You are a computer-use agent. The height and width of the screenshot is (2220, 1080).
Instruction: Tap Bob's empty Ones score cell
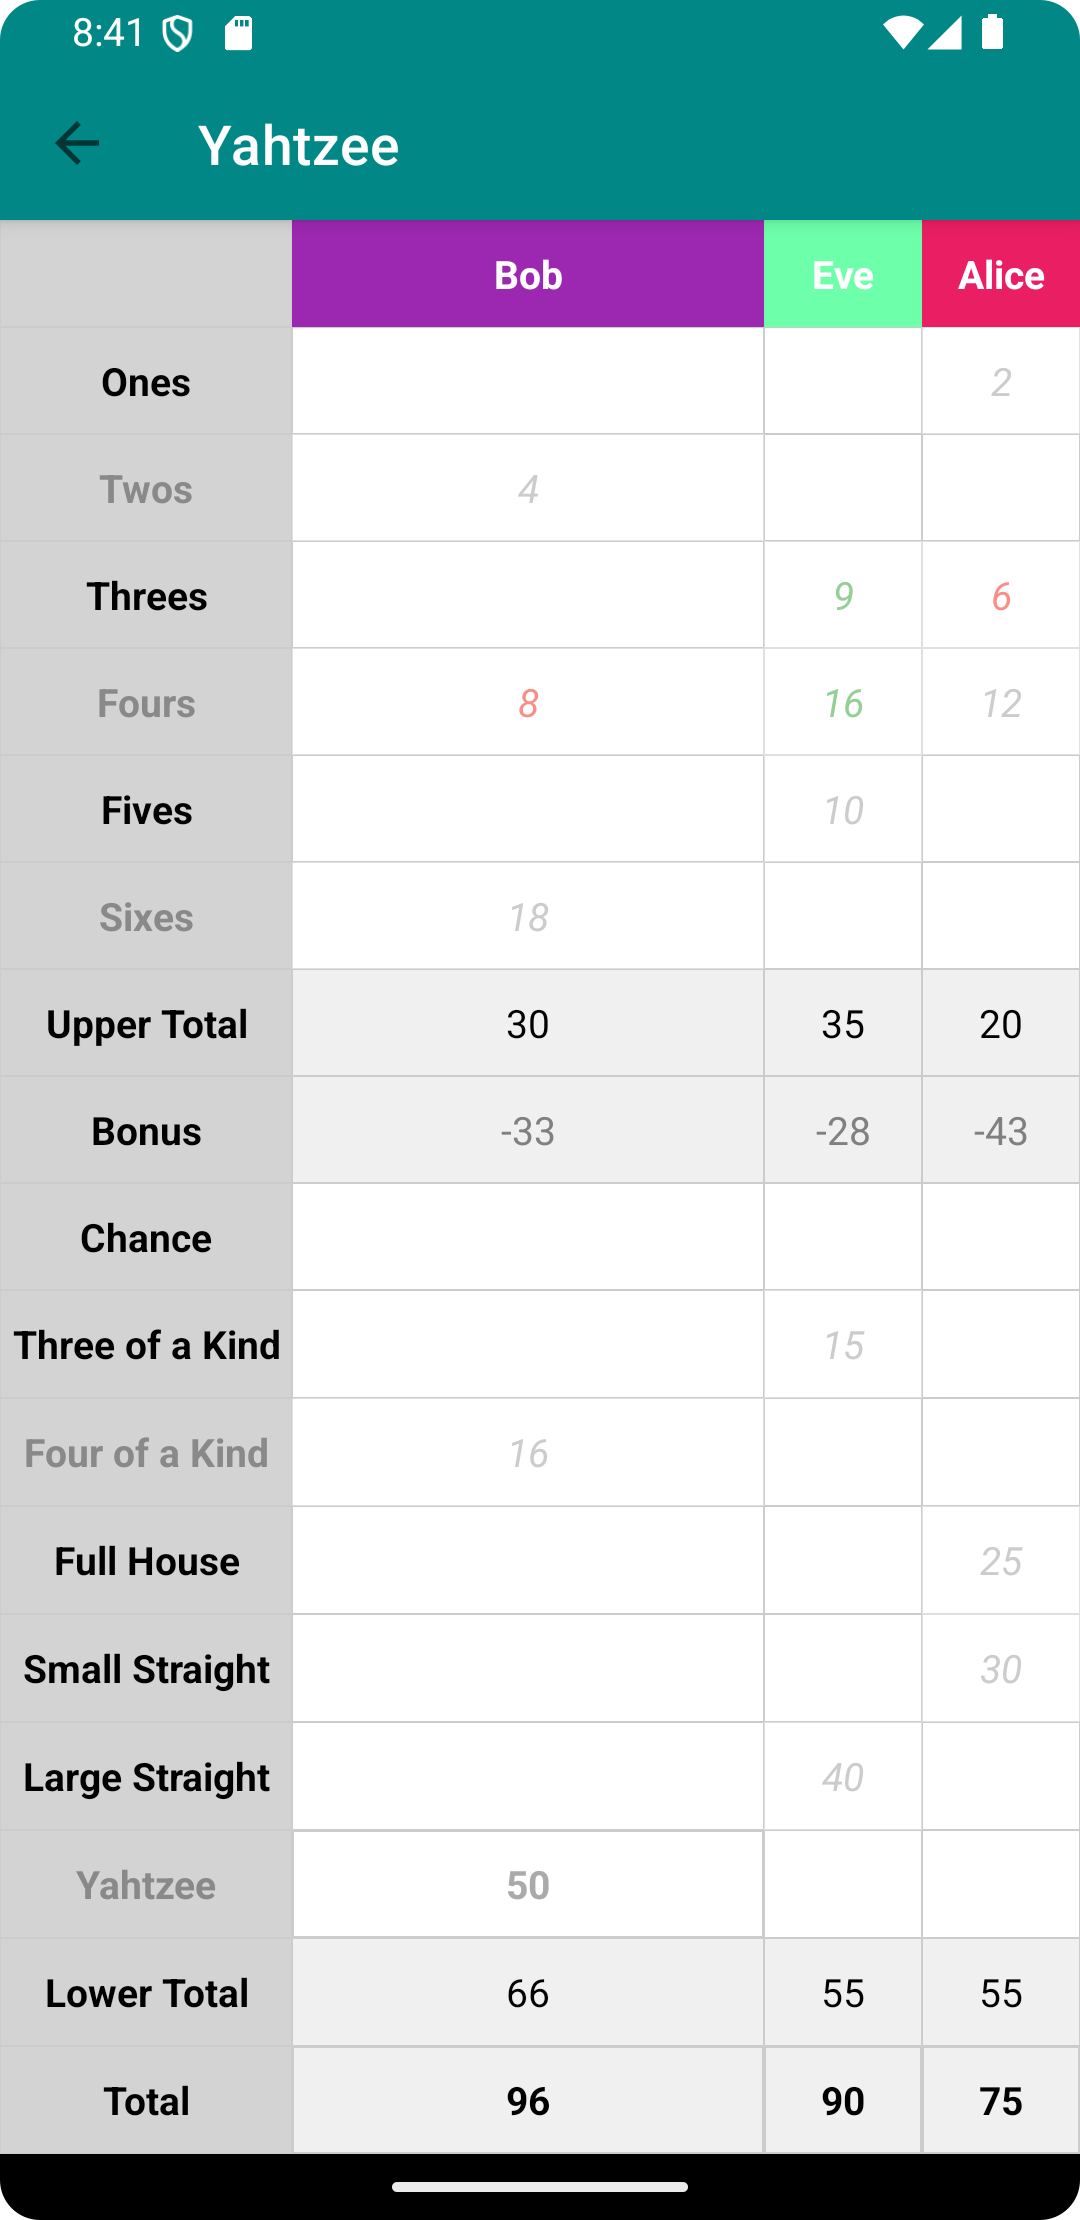(x=528, y=381)
